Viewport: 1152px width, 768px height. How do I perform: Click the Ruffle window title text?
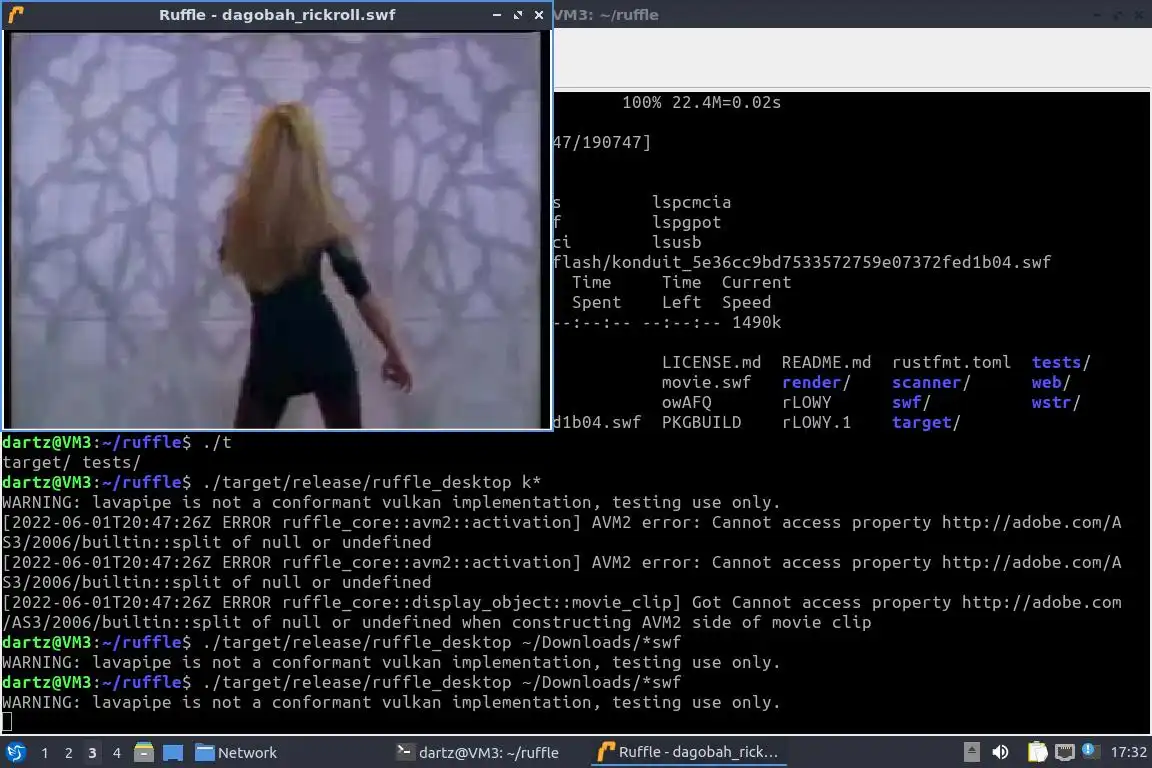pyautogui.click(x=277, y=15)
